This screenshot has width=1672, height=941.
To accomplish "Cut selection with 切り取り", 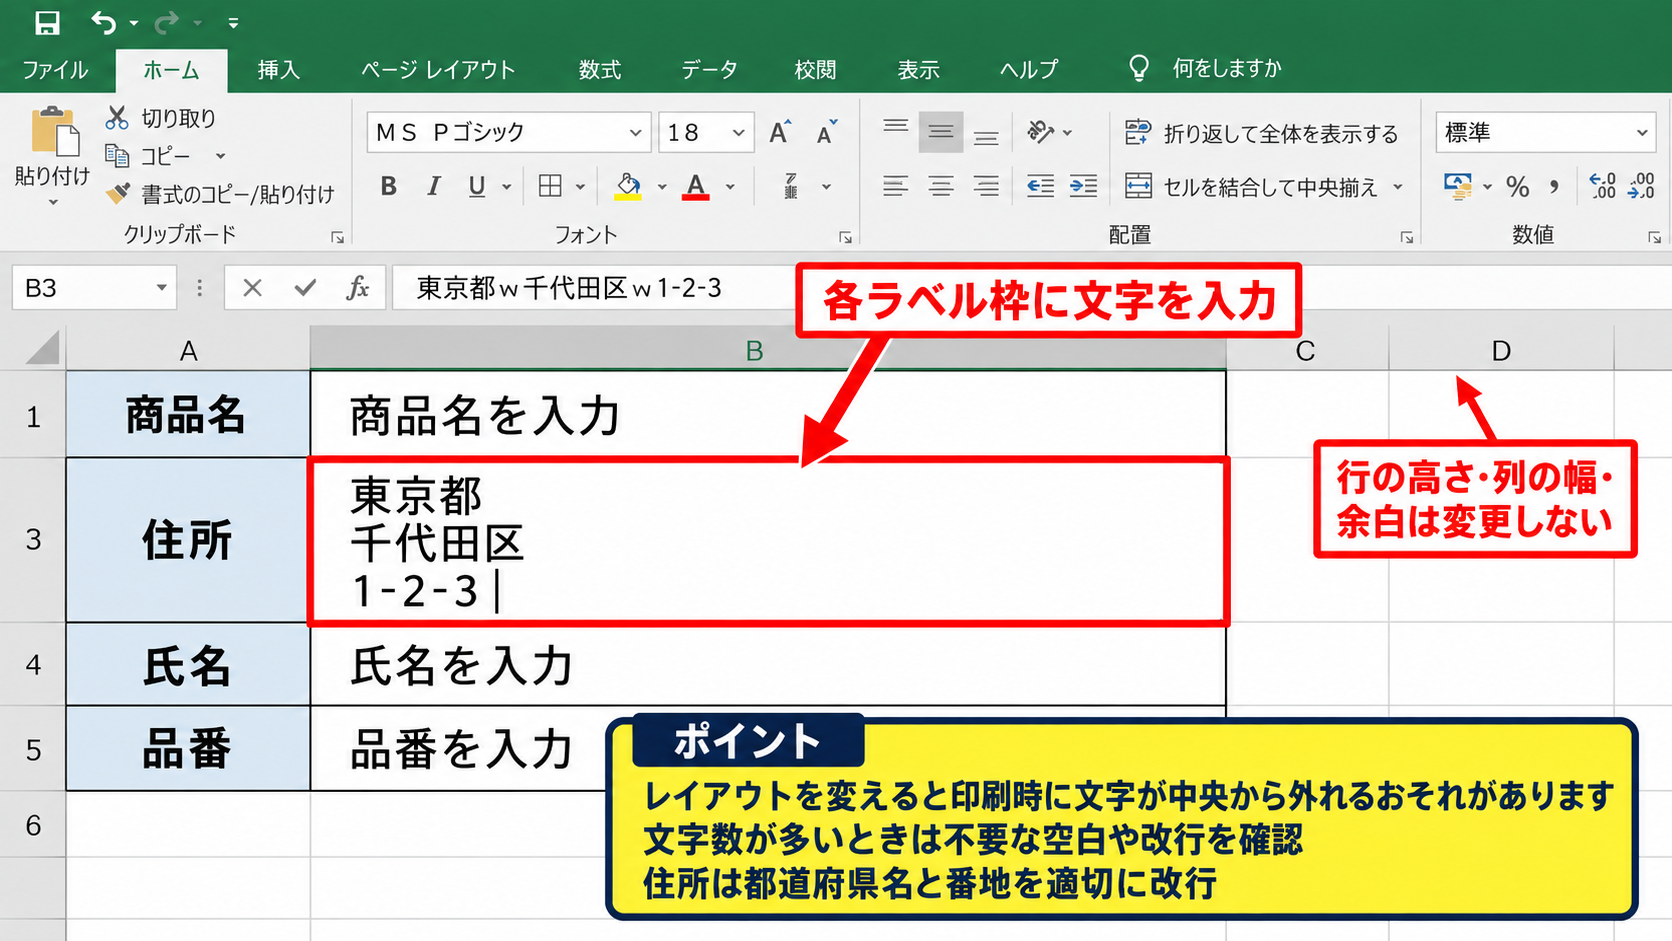I will click(161, 118).
